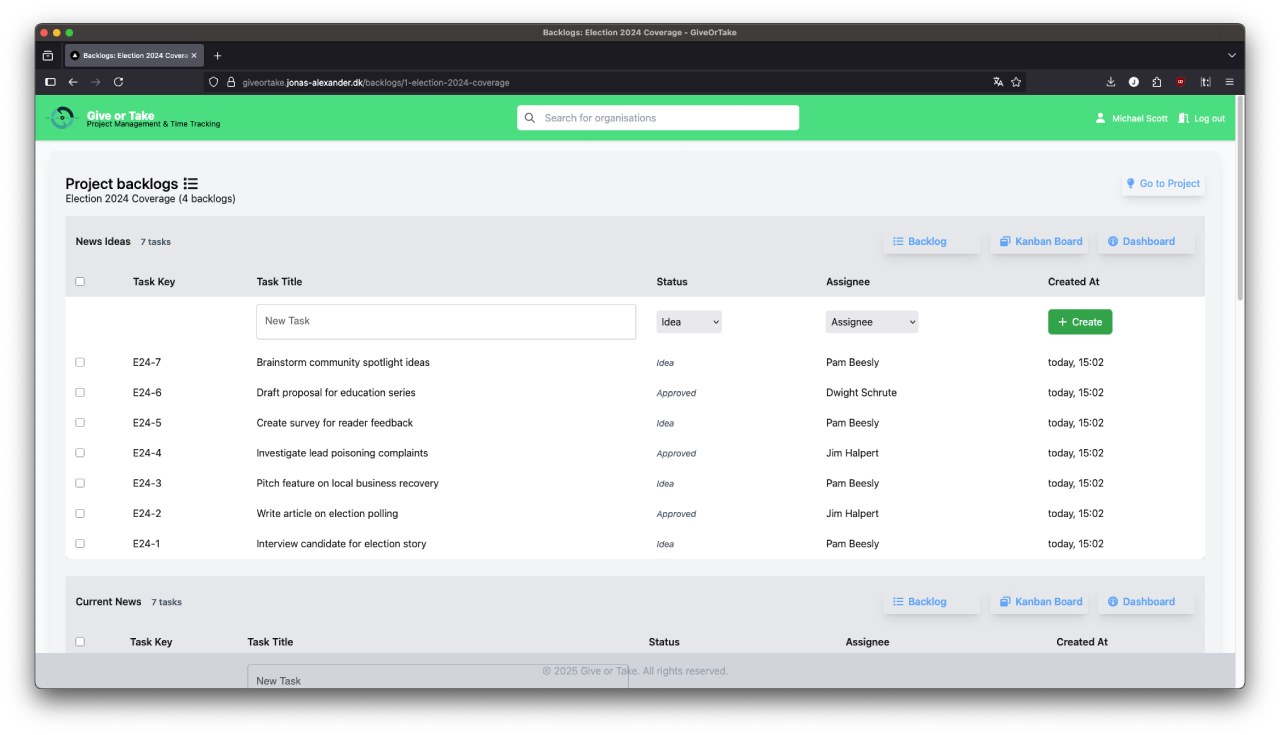Click the browser extensions puzzle icon
This screenshot has width=1280, height=735.
[x=1157, y=82]
